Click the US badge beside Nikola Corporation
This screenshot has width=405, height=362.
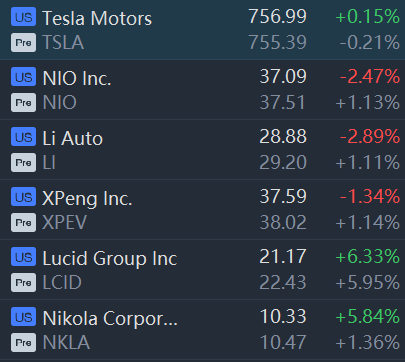click(x=23, y=316)
